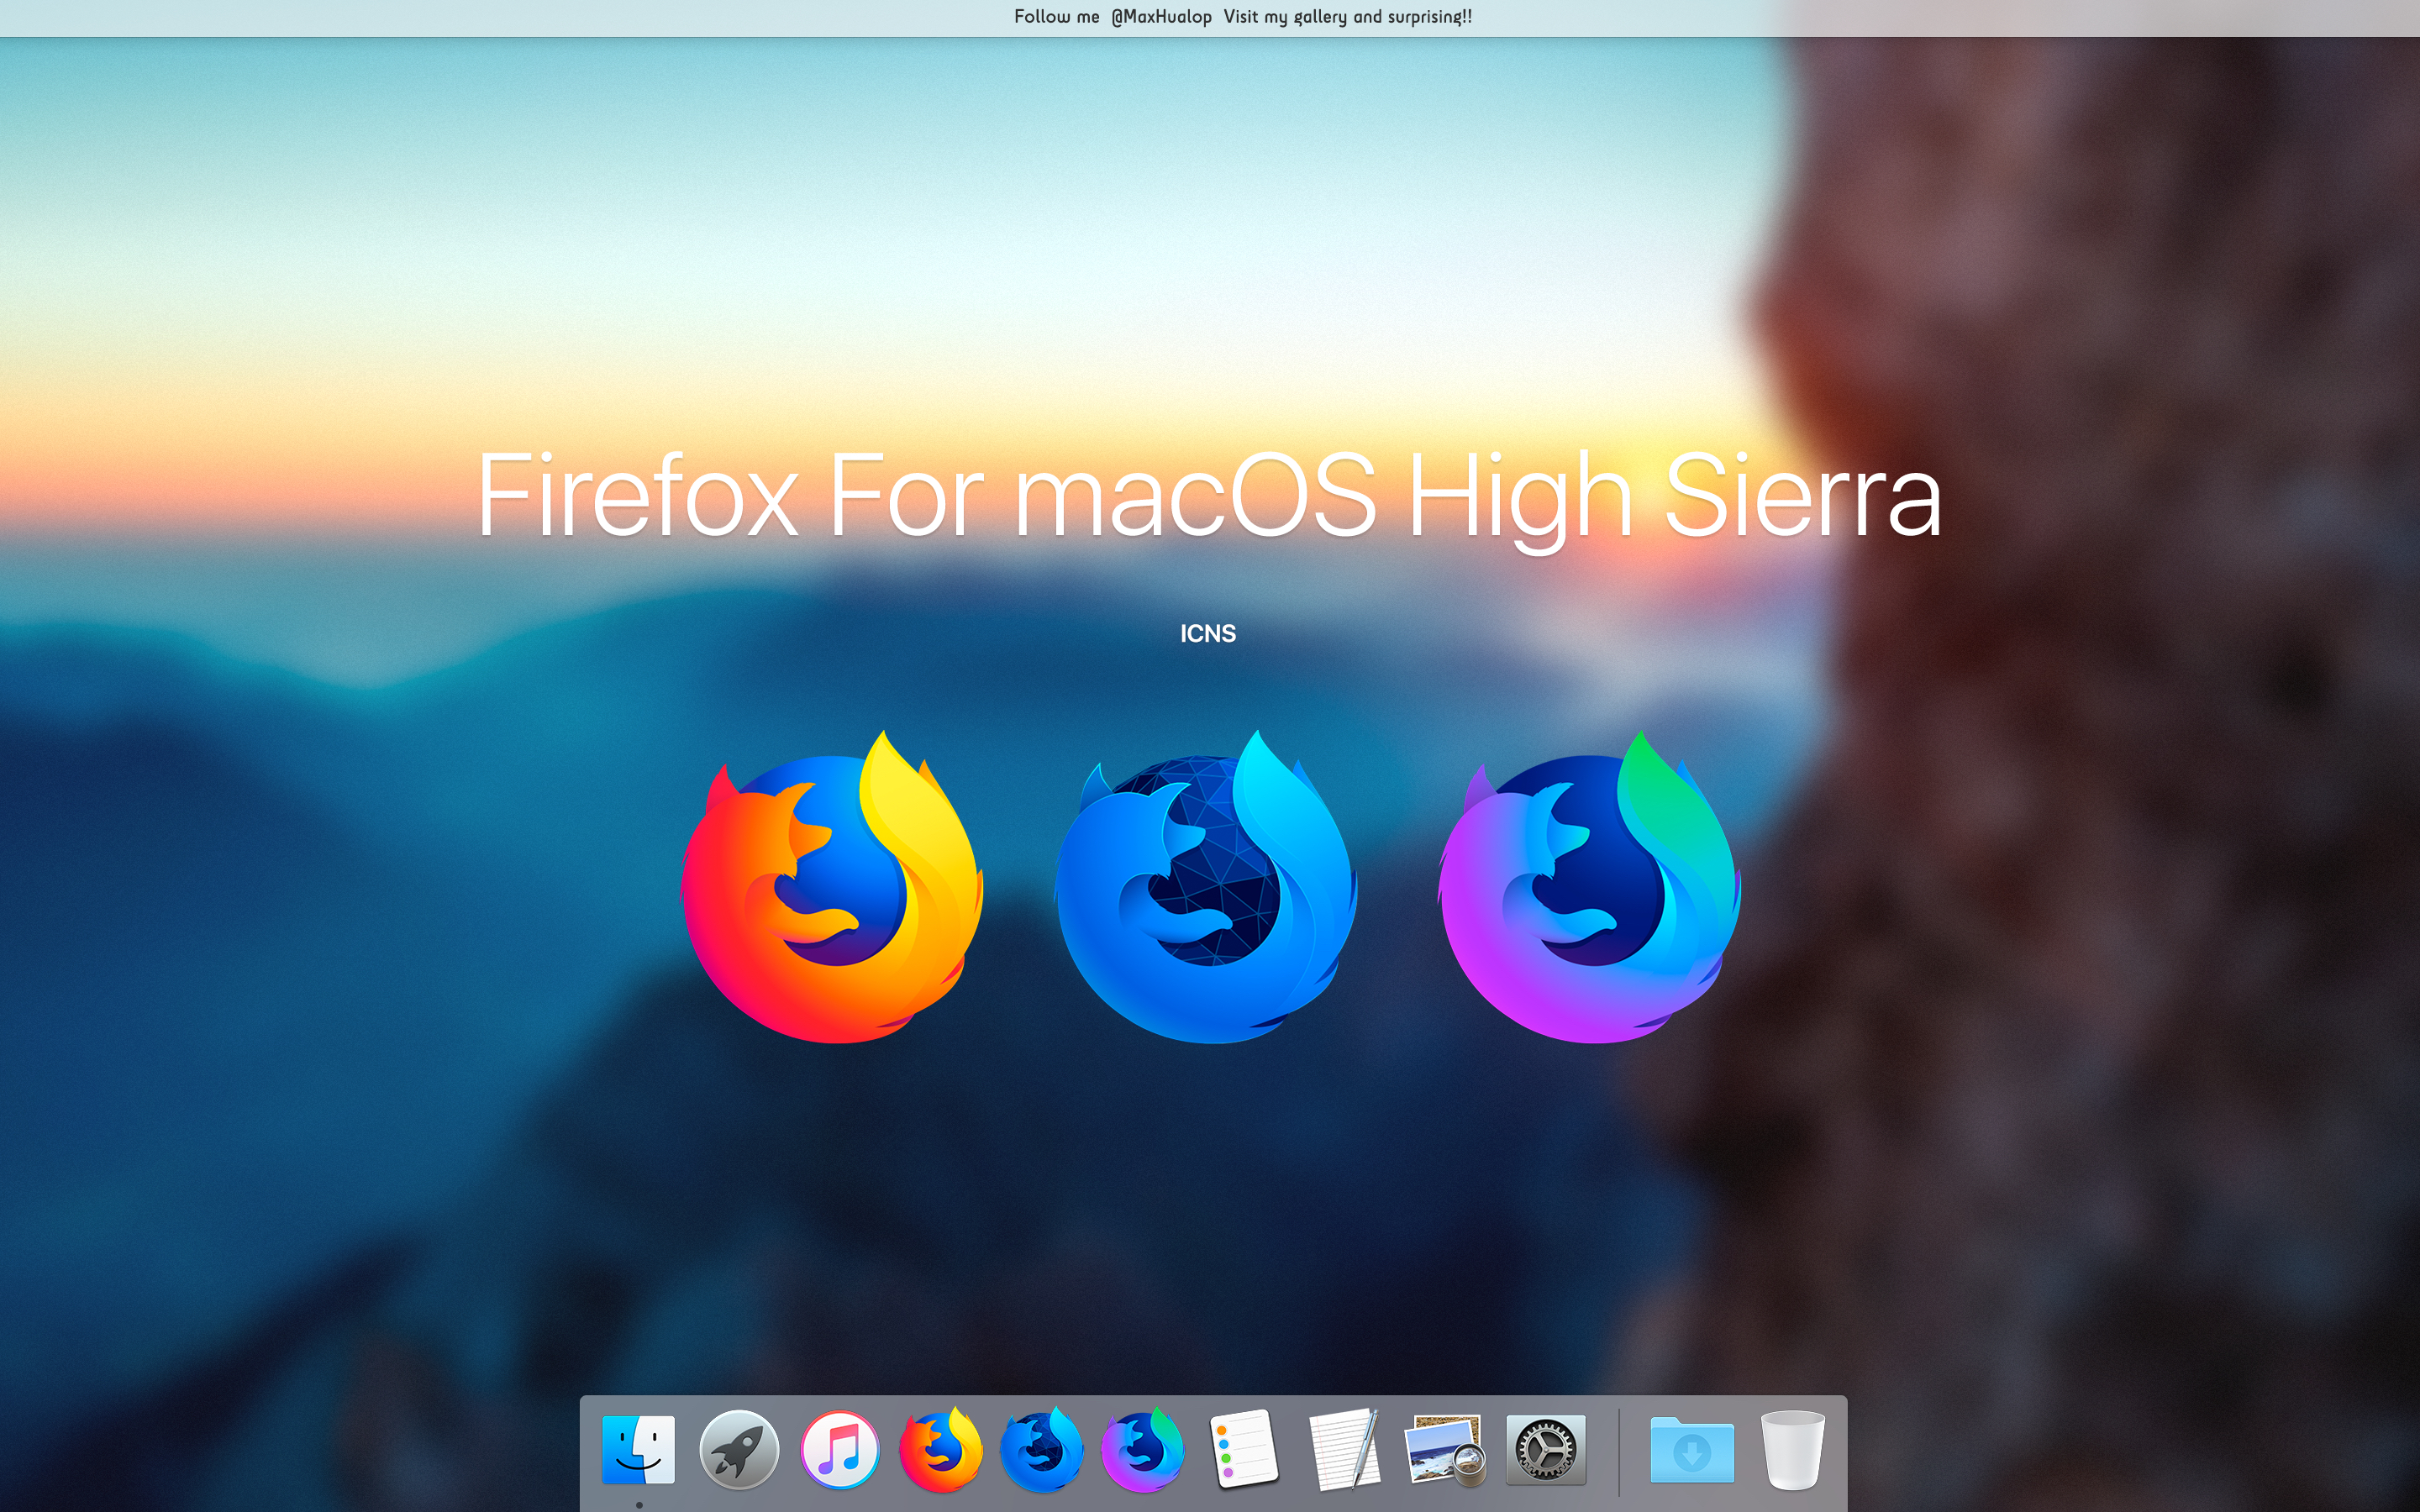Click the ICNS label
Image resolution: width=2420 pixels, height=1512 pixels.
click(x=1208, y=633)
